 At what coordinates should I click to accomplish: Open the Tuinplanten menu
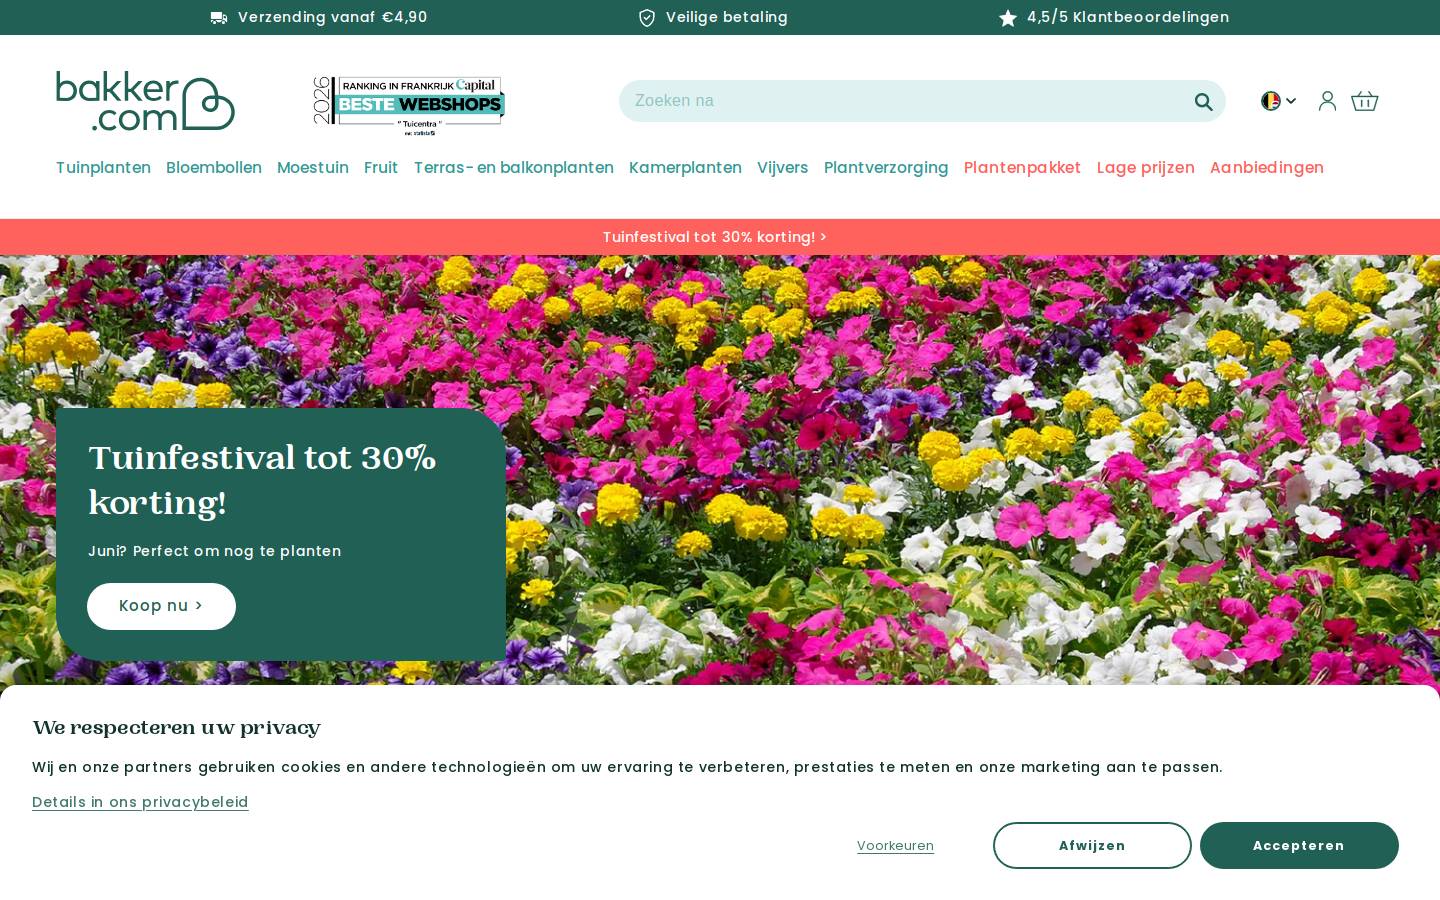click(103, 168)
